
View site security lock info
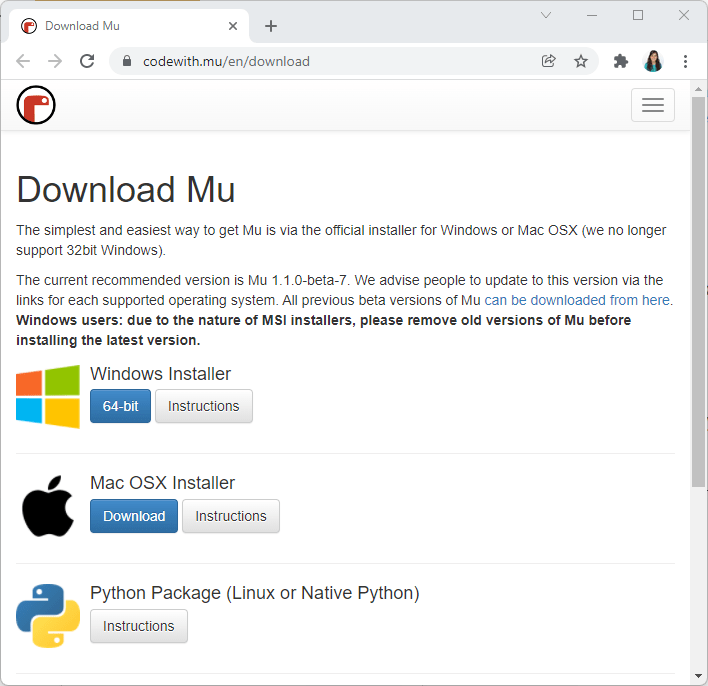click(x=127, y=61)
